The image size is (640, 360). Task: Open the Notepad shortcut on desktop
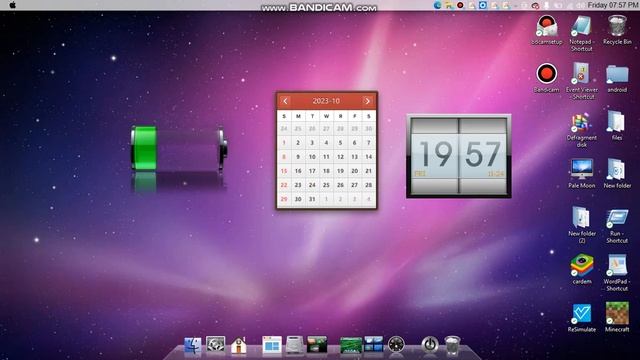[582, 34]
